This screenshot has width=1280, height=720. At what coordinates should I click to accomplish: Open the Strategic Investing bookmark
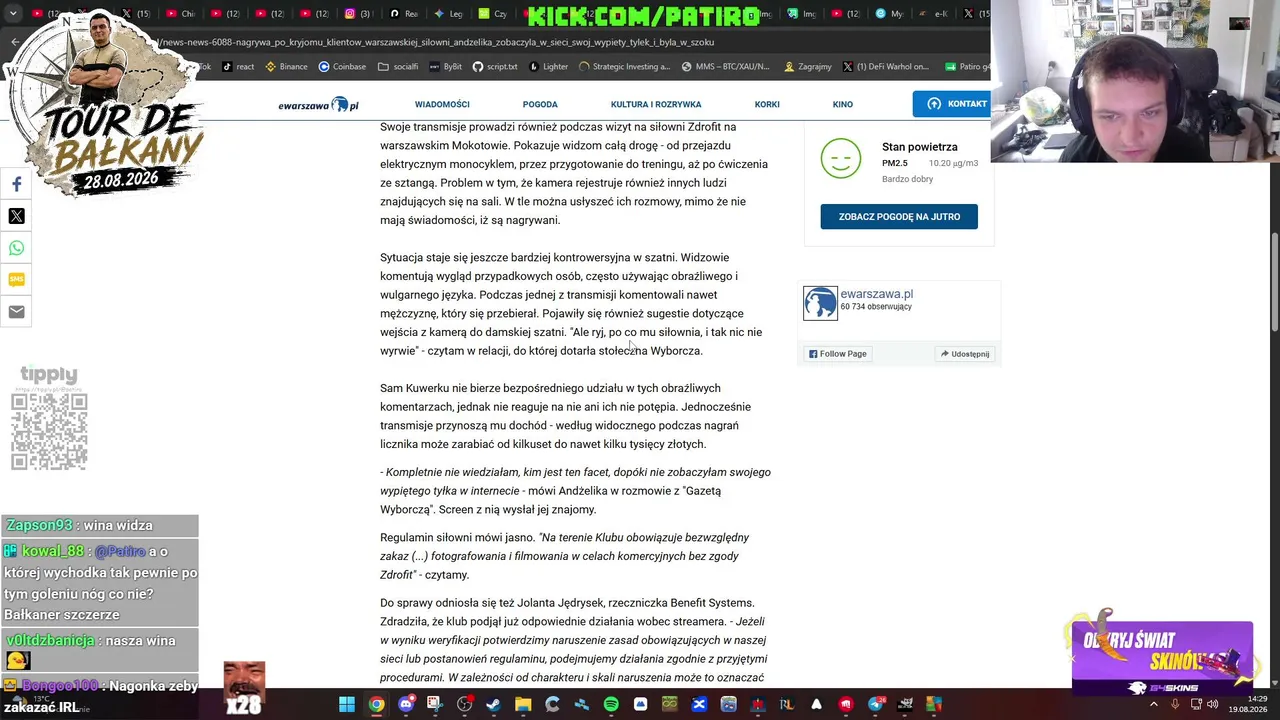(x=625, y=67)
